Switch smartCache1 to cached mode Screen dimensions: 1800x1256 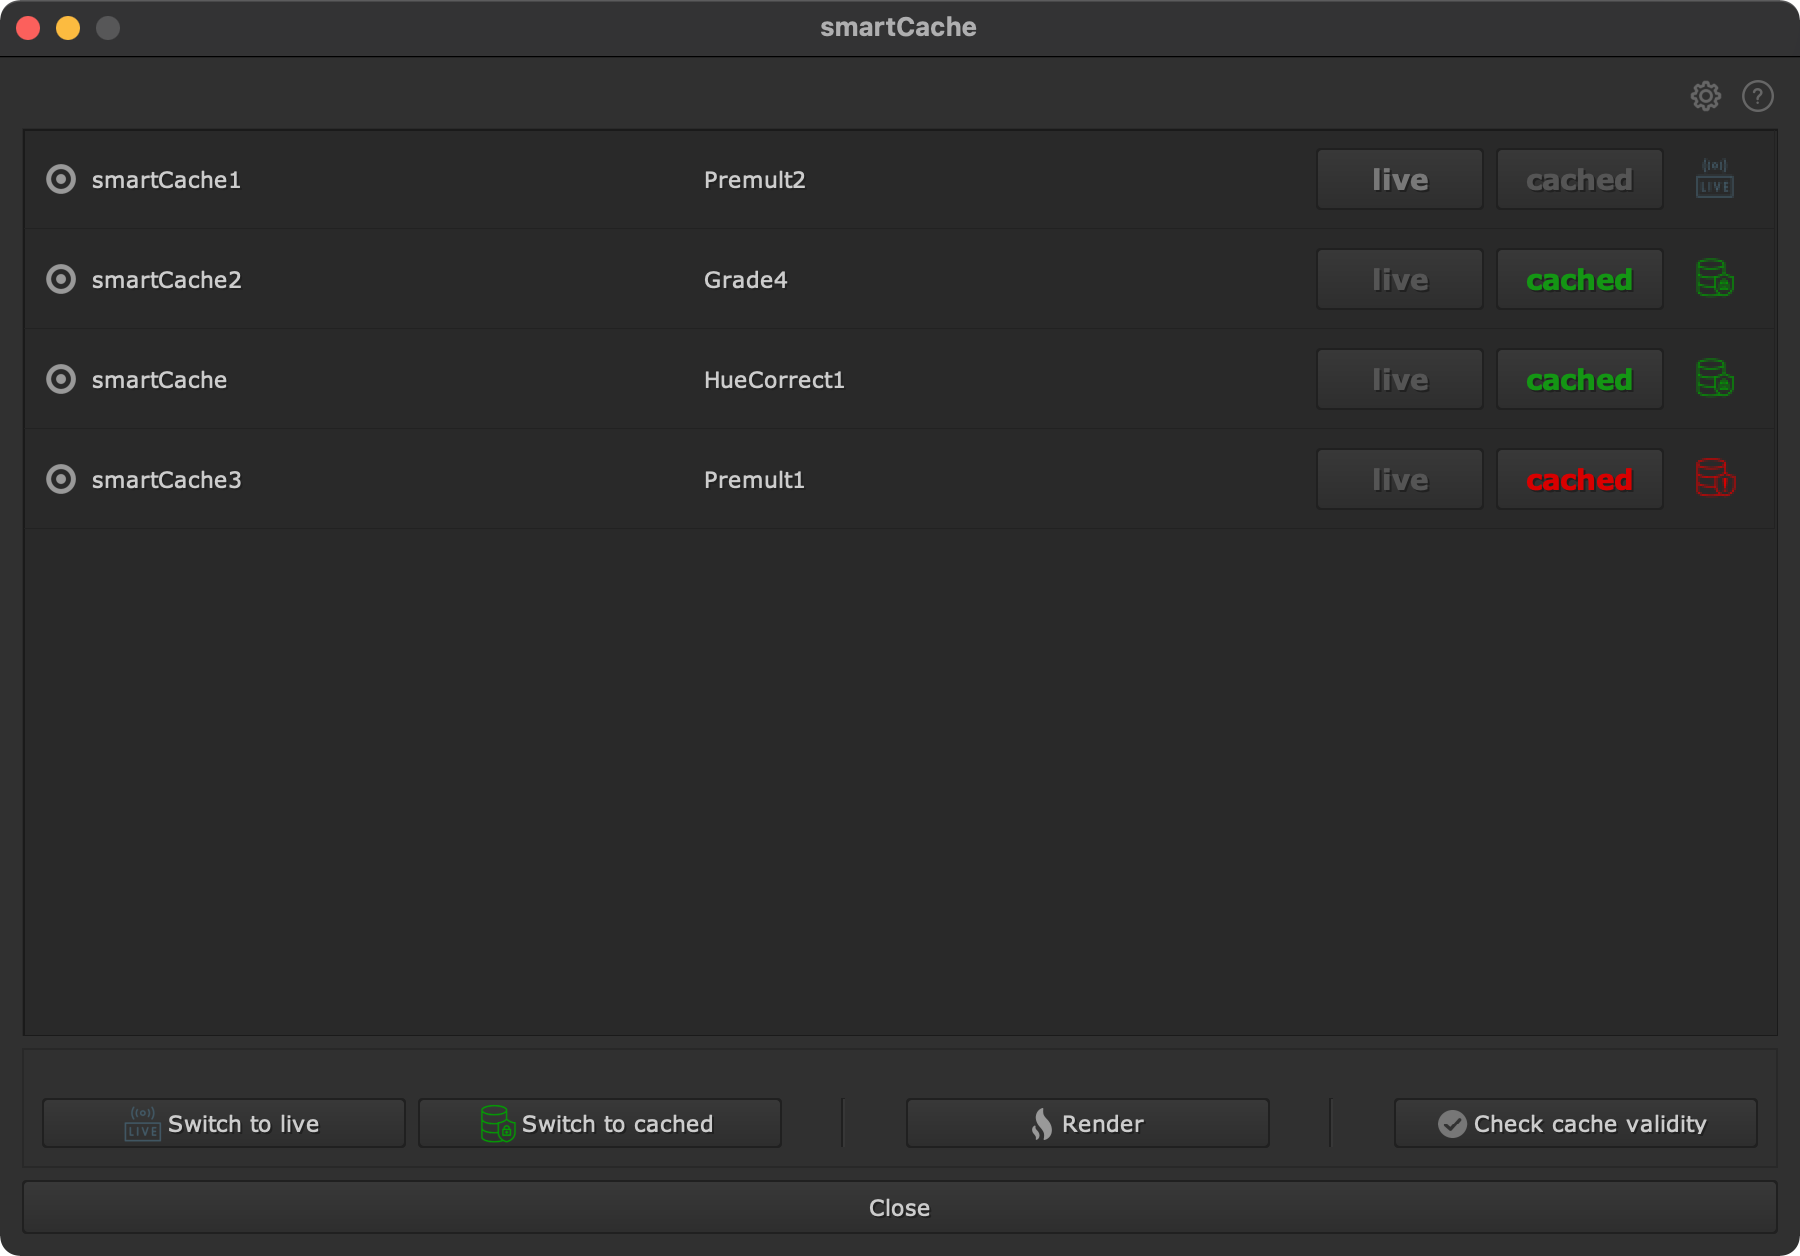tap(1579, 179)
